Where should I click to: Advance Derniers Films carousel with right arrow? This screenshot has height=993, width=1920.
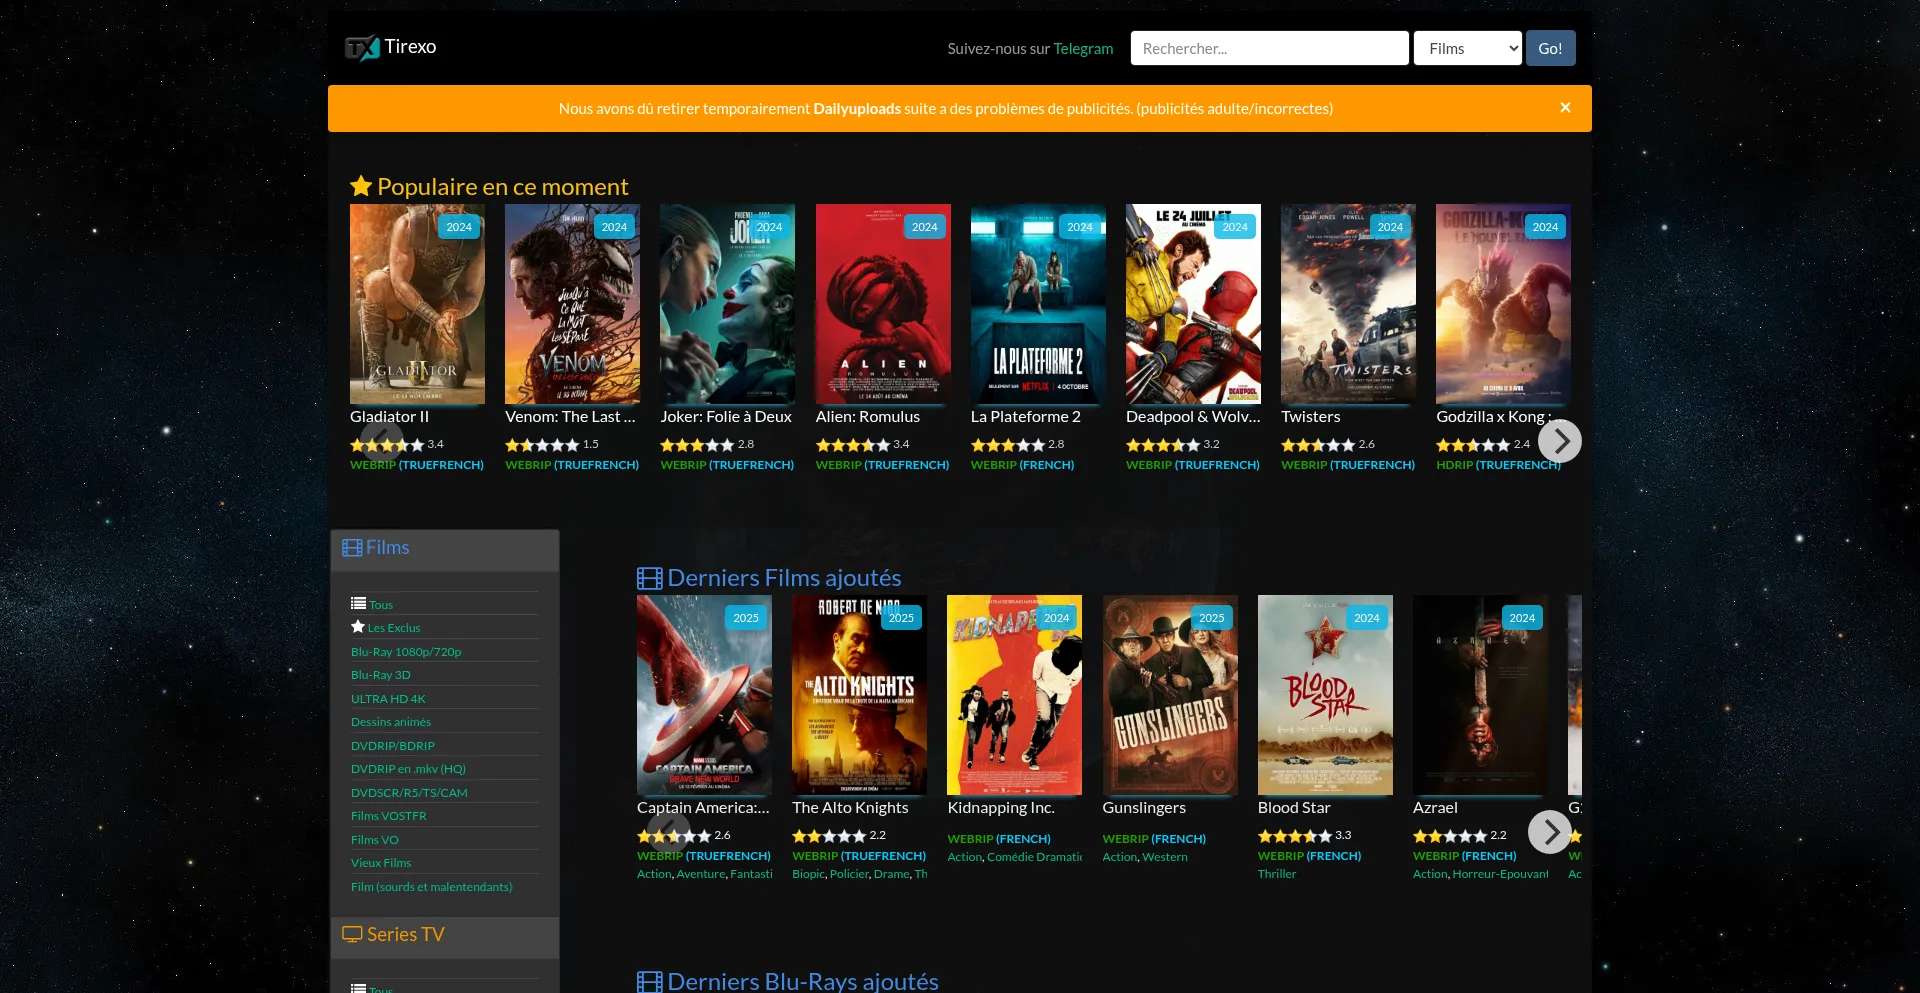[1550, 832]
